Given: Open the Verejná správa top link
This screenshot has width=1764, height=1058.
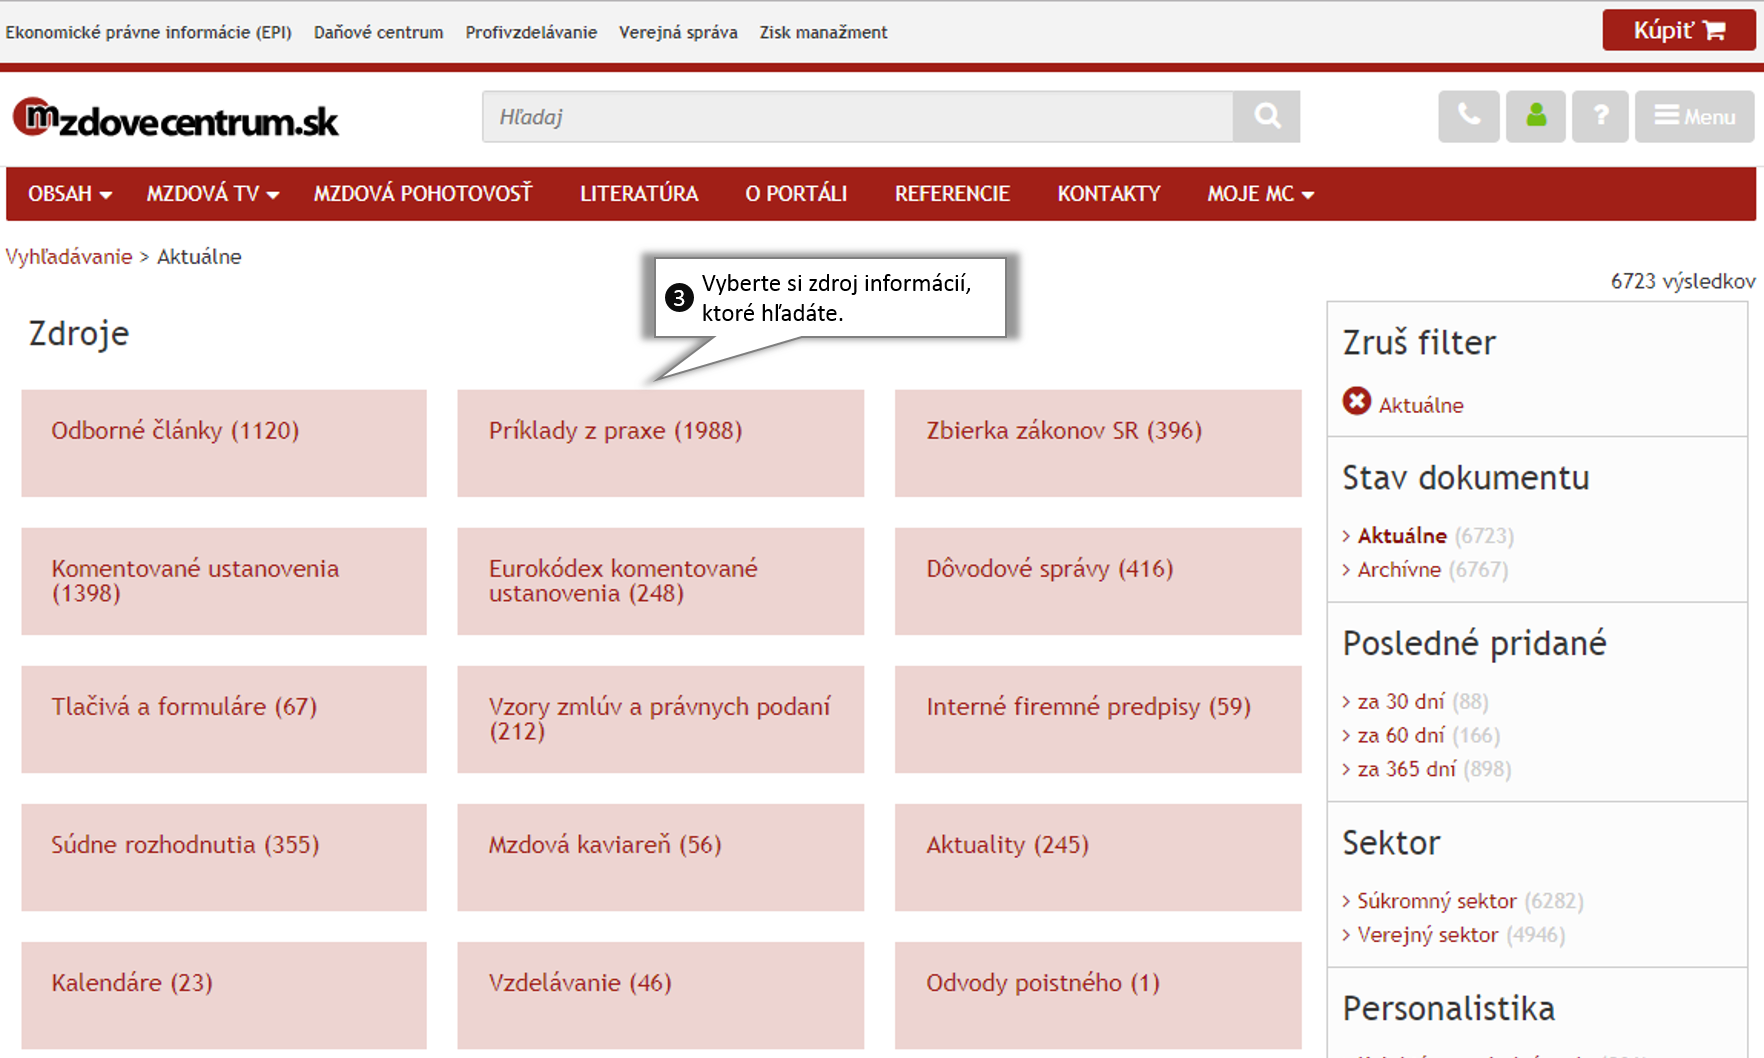Looking at the screenshot, I should (678, 32).
